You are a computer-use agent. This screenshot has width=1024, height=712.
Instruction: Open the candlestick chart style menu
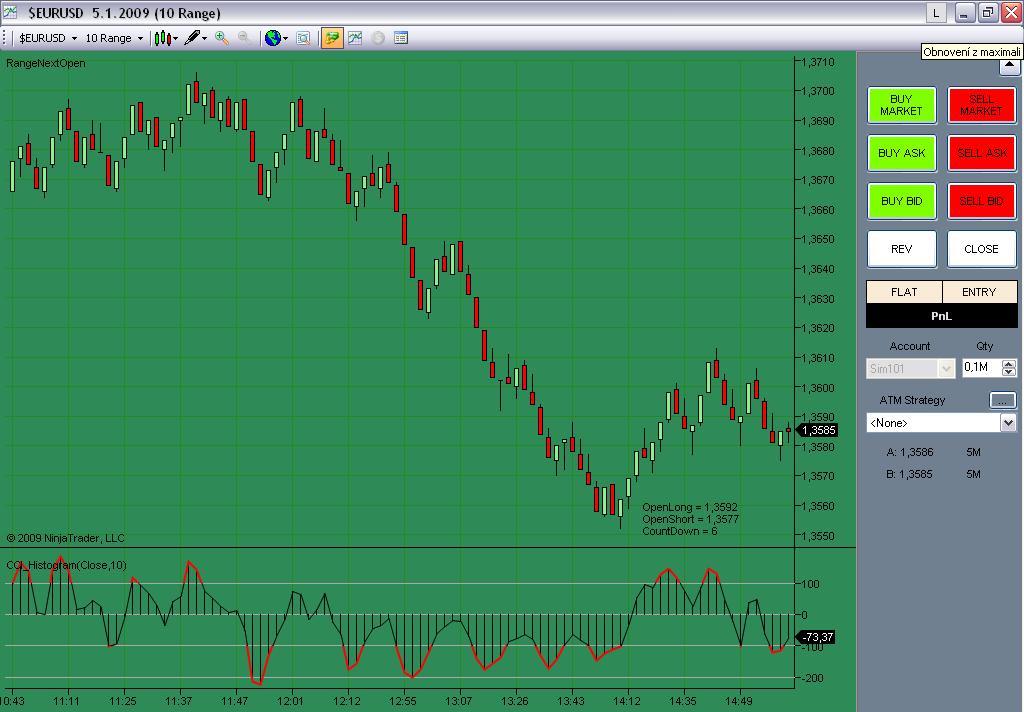coord(165,39)
